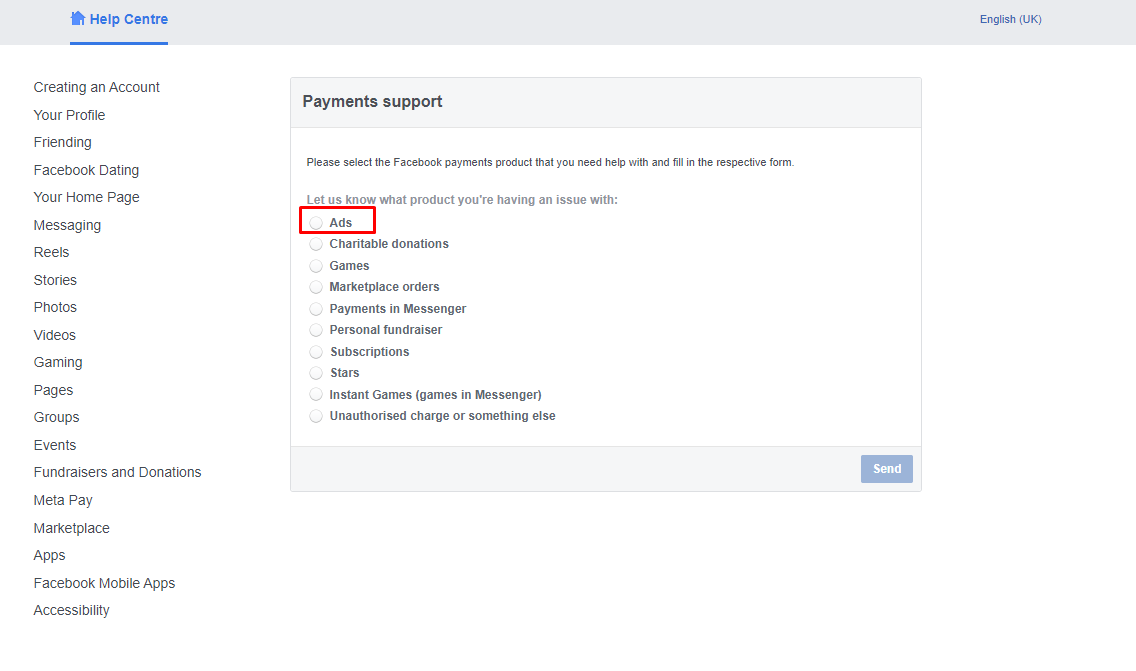This screenshot has height=671, width=1136.
Task: Select Payments in Messenger radio button
Action: (316, 309)
